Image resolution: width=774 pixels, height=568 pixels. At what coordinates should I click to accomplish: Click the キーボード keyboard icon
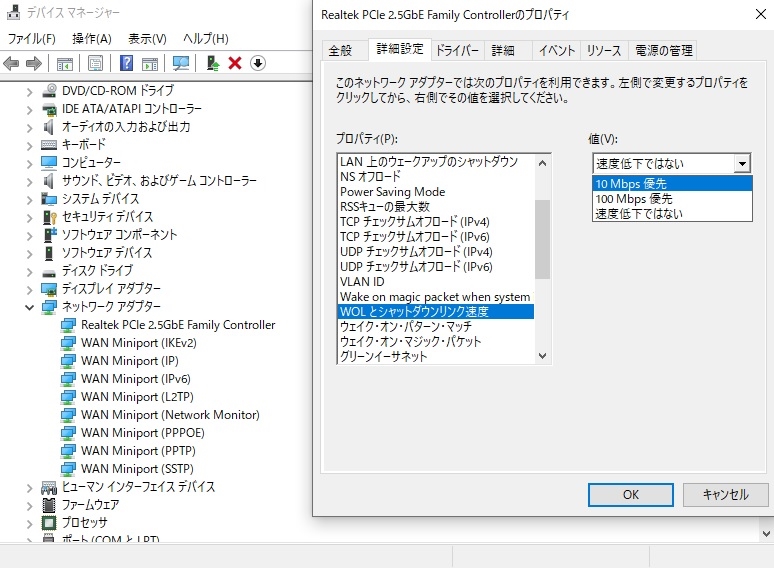point(49,145)
